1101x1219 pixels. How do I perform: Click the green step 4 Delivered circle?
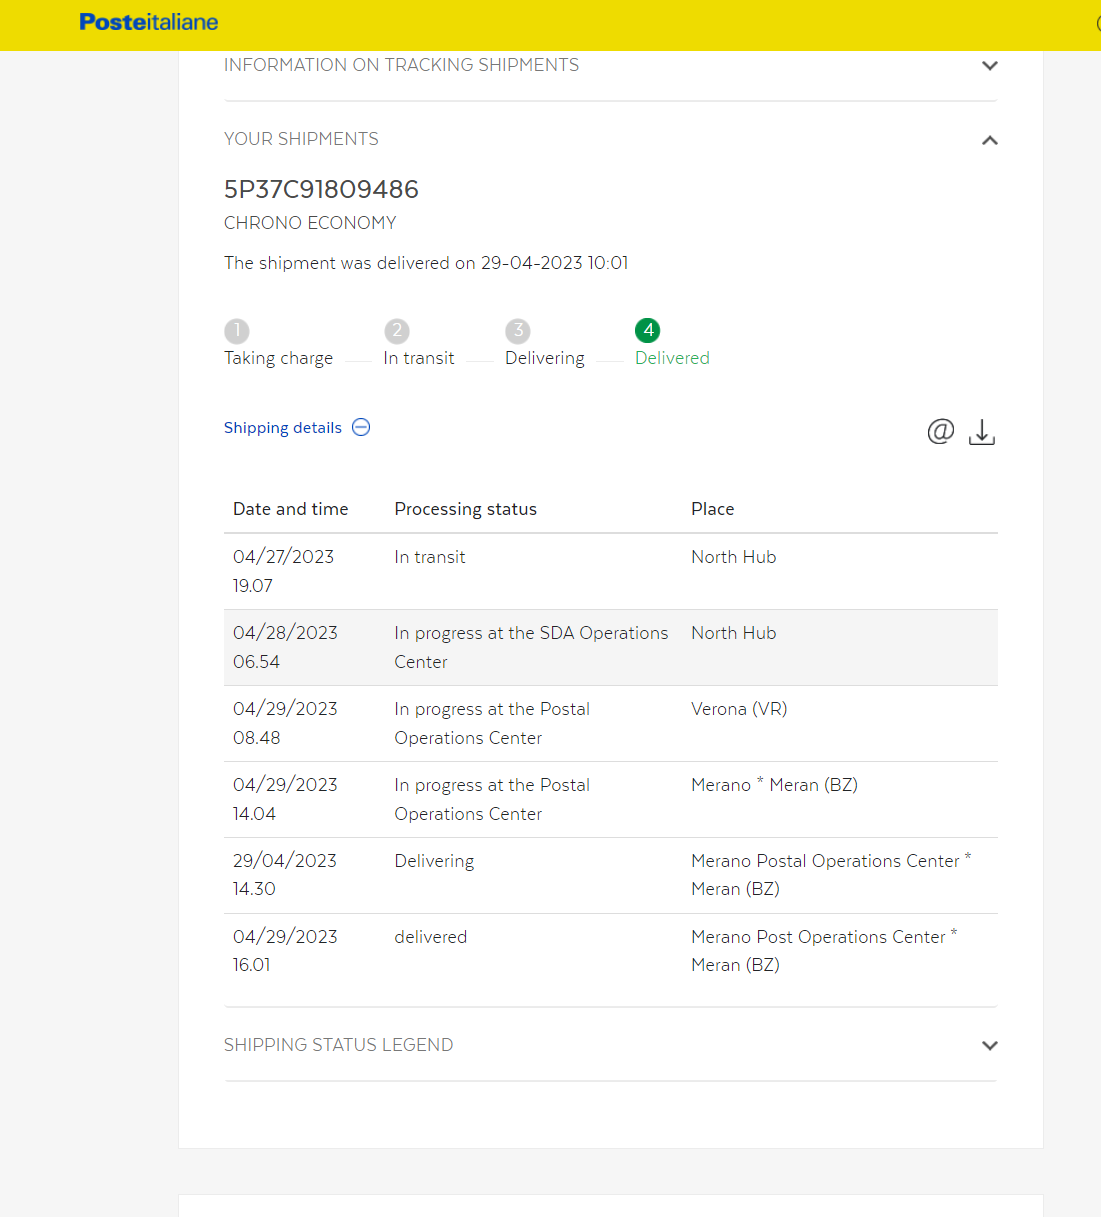[647, 330]
